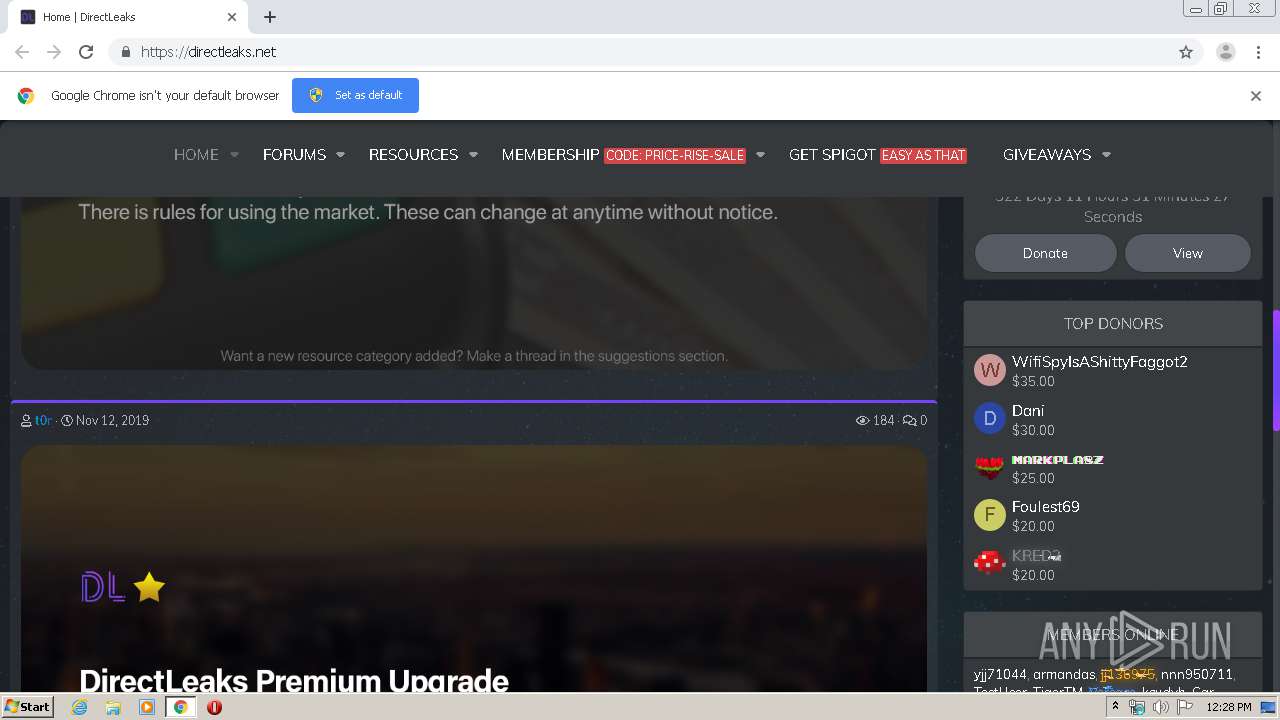Open online member armandas link
Viewport: 1280px width, 720px height.
[1064, 674]
